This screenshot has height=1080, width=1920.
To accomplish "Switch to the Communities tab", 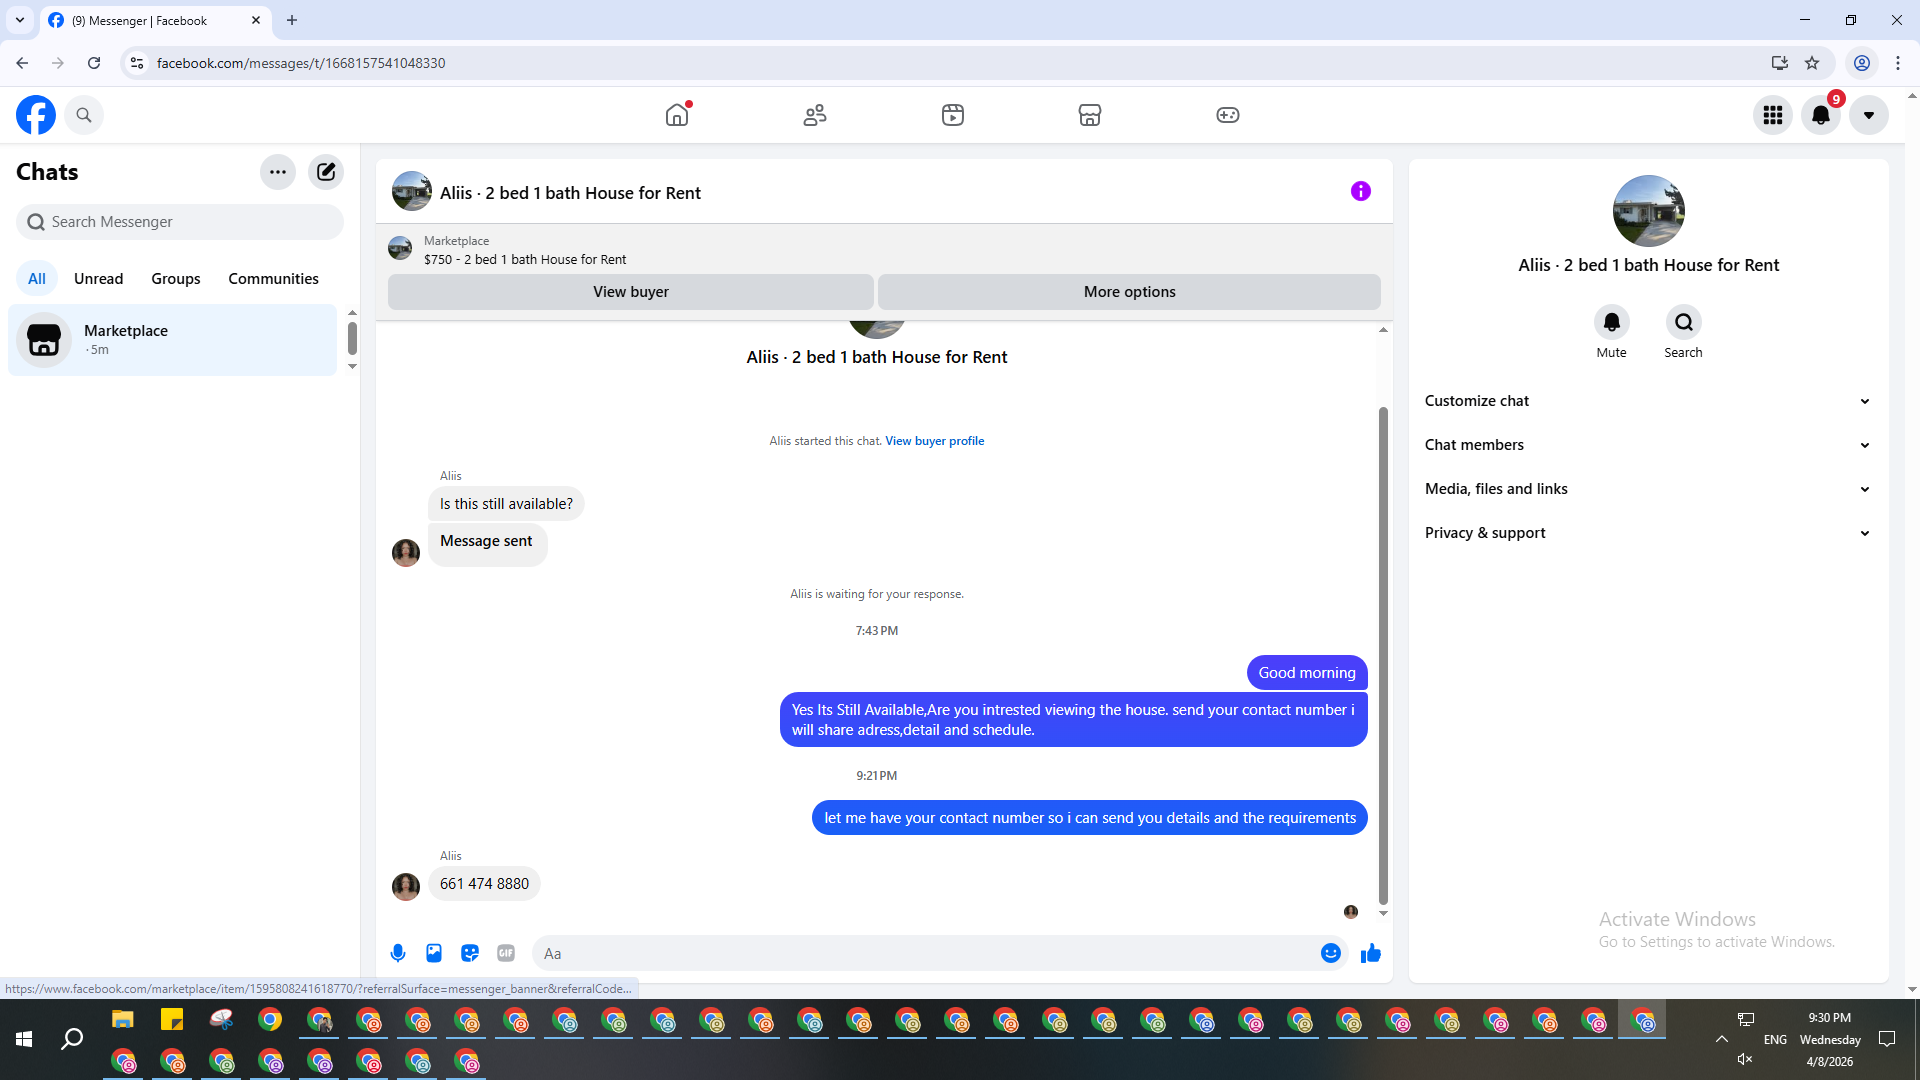I will coord(273,279).
